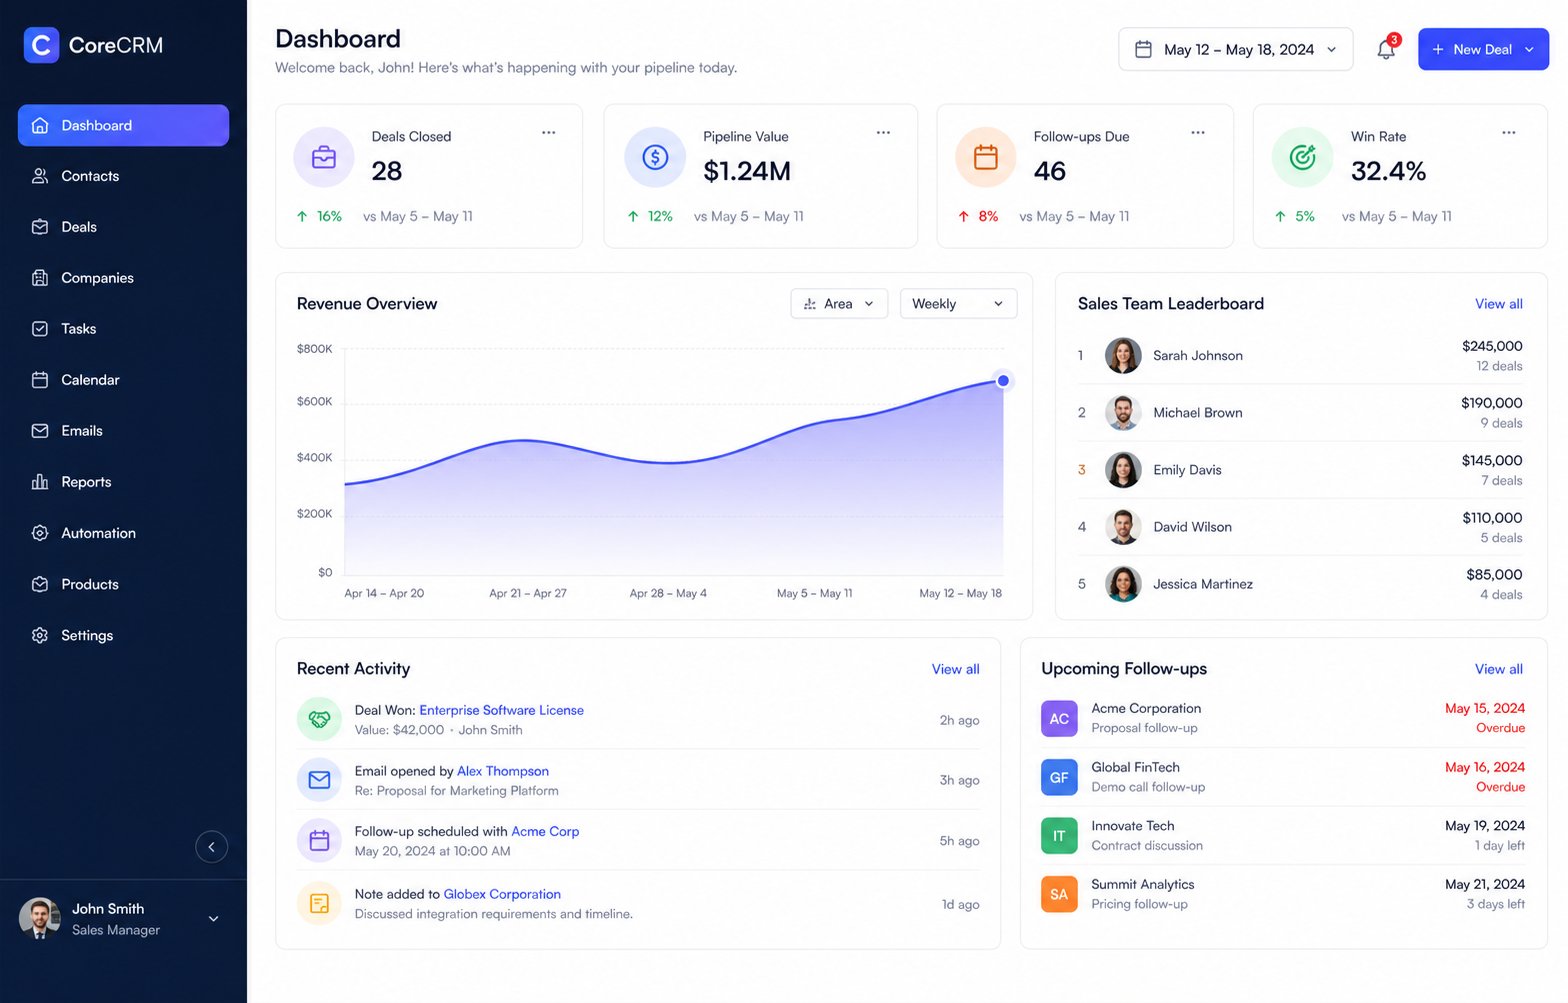Click the $1.24M pipeline value
The image size is (1568, 1003).
[x=747, y=171]
